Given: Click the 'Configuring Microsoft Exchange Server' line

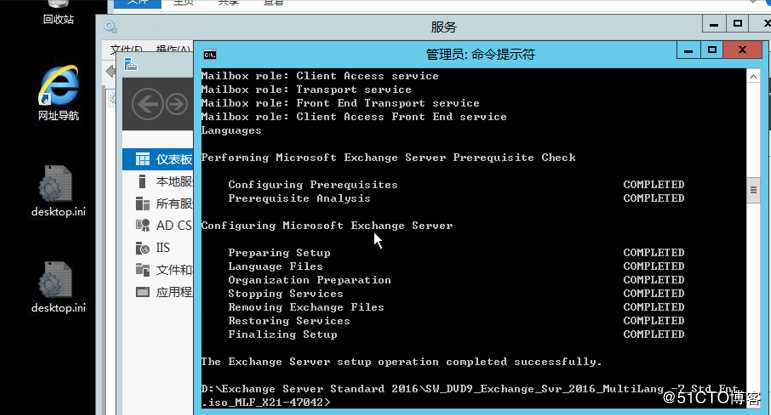Looking at the screenshot, I should click(x=327, y=226).
